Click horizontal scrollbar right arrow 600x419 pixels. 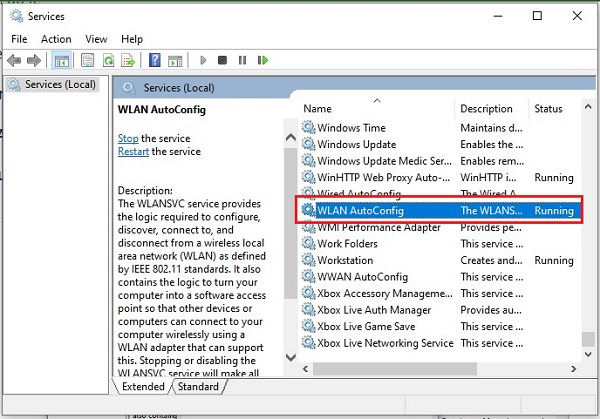pyautogui.click(x=573, y=369)
